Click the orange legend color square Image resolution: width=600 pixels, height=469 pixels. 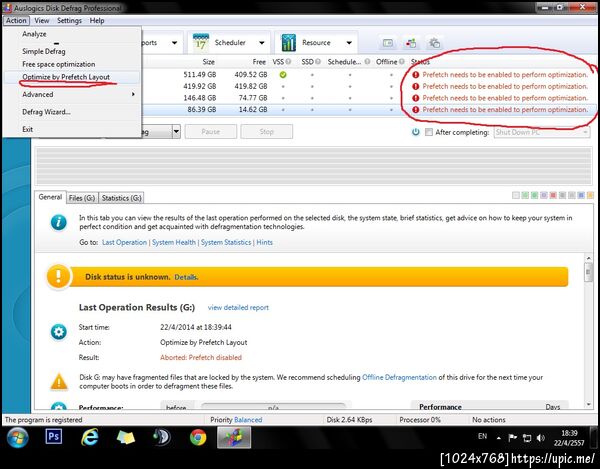(x=590, y=195)
